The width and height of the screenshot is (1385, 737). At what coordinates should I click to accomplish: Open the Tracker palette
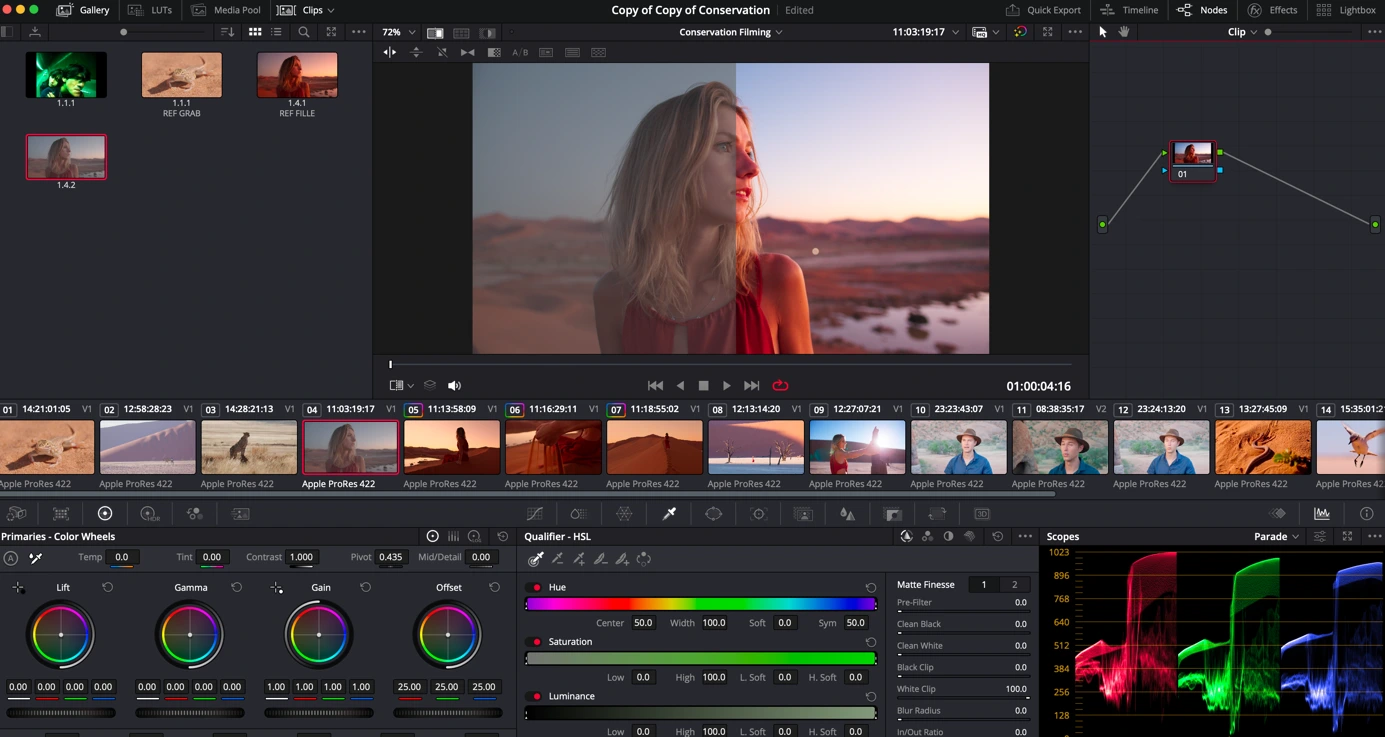pos(757,513)
